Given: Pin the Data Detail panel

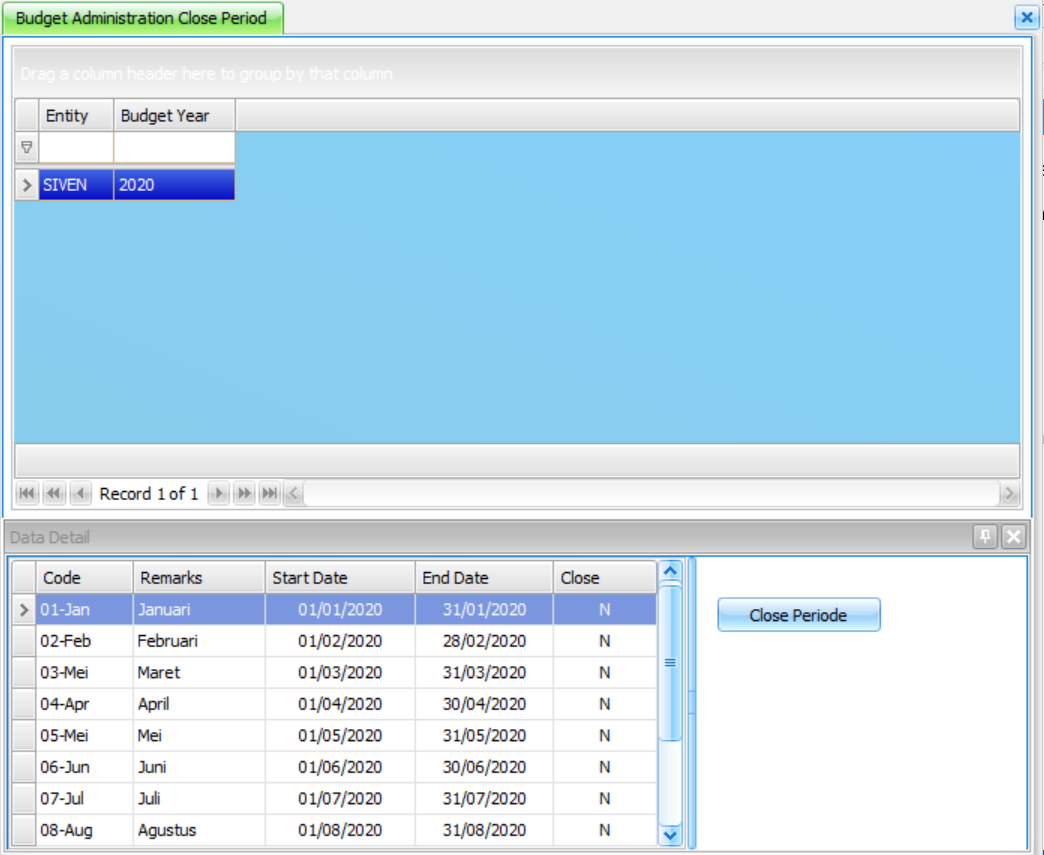Looking at the screenshot, I should [985, 536].
